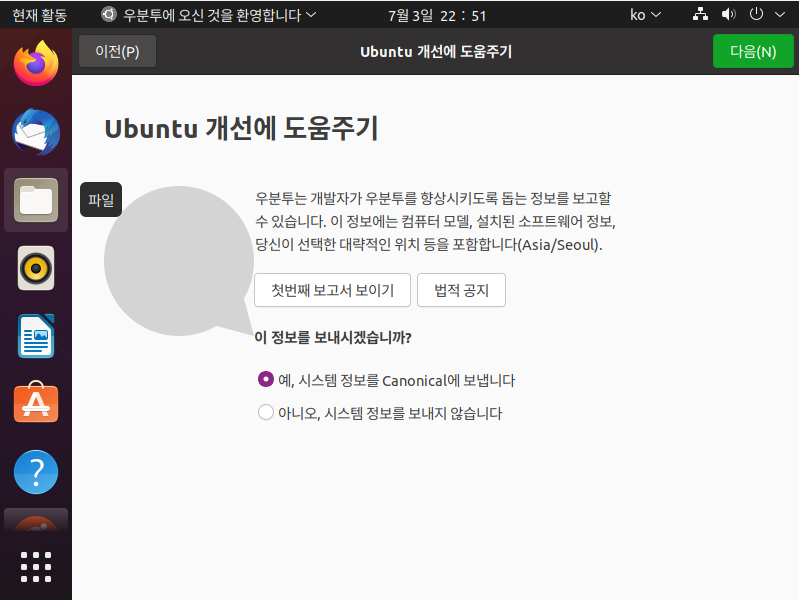This screenshot has width=799, height=600.
Task: Select 아니오, 시스템 정보를 보내지 않습니다
Action: coord(380,412)
